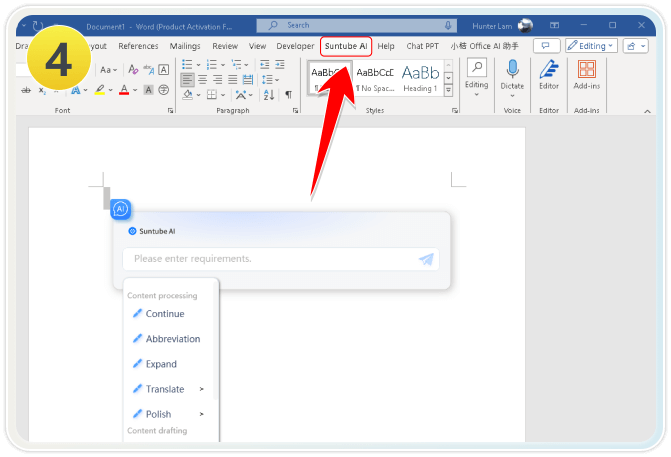This screenshot has width=671, height=457.
Task: Click the Asian Layout icon
Action: [240, 95]
